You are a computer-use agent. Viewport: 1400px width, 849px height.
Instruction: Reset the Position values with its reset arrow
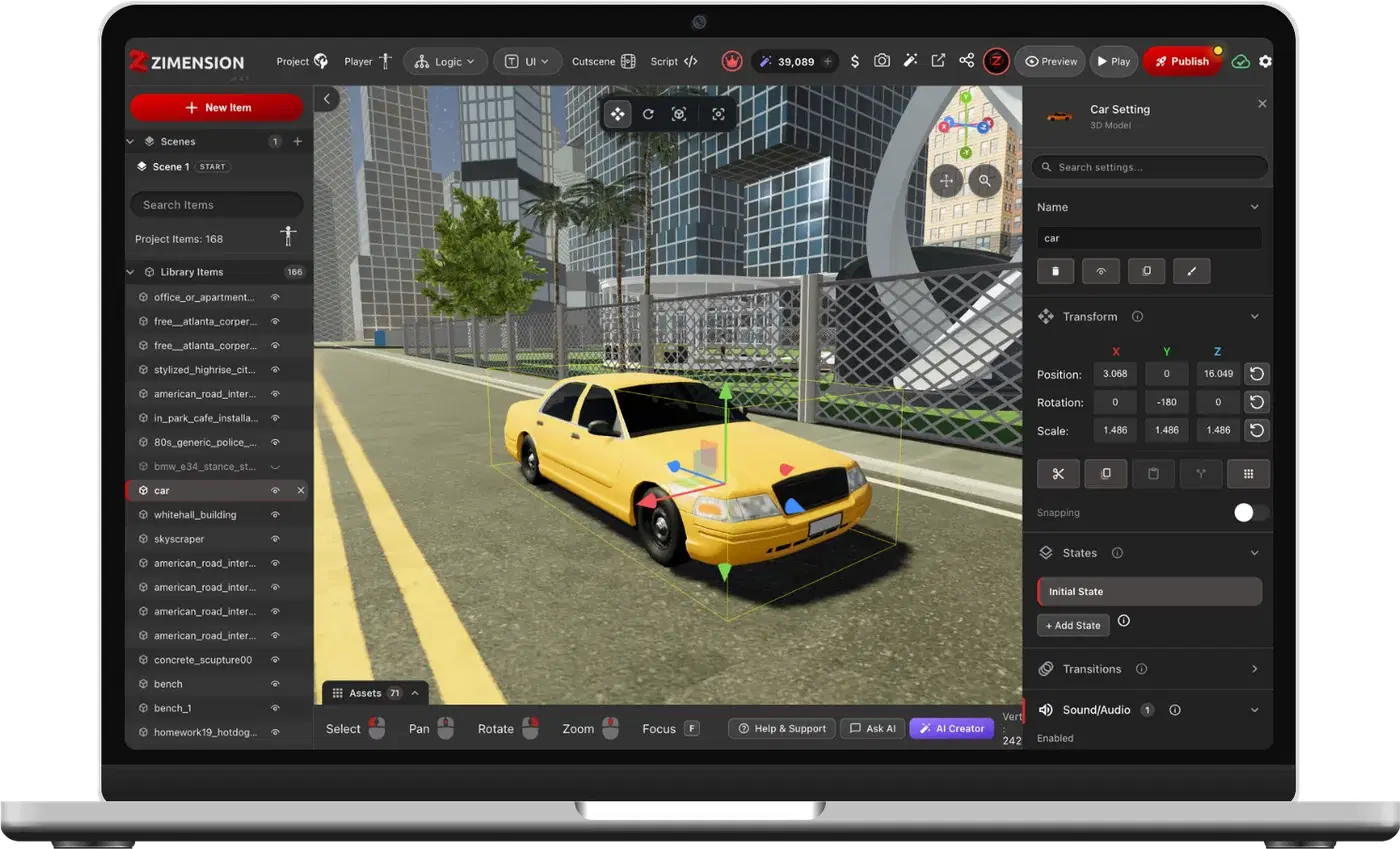click(x=1257, y=374)
